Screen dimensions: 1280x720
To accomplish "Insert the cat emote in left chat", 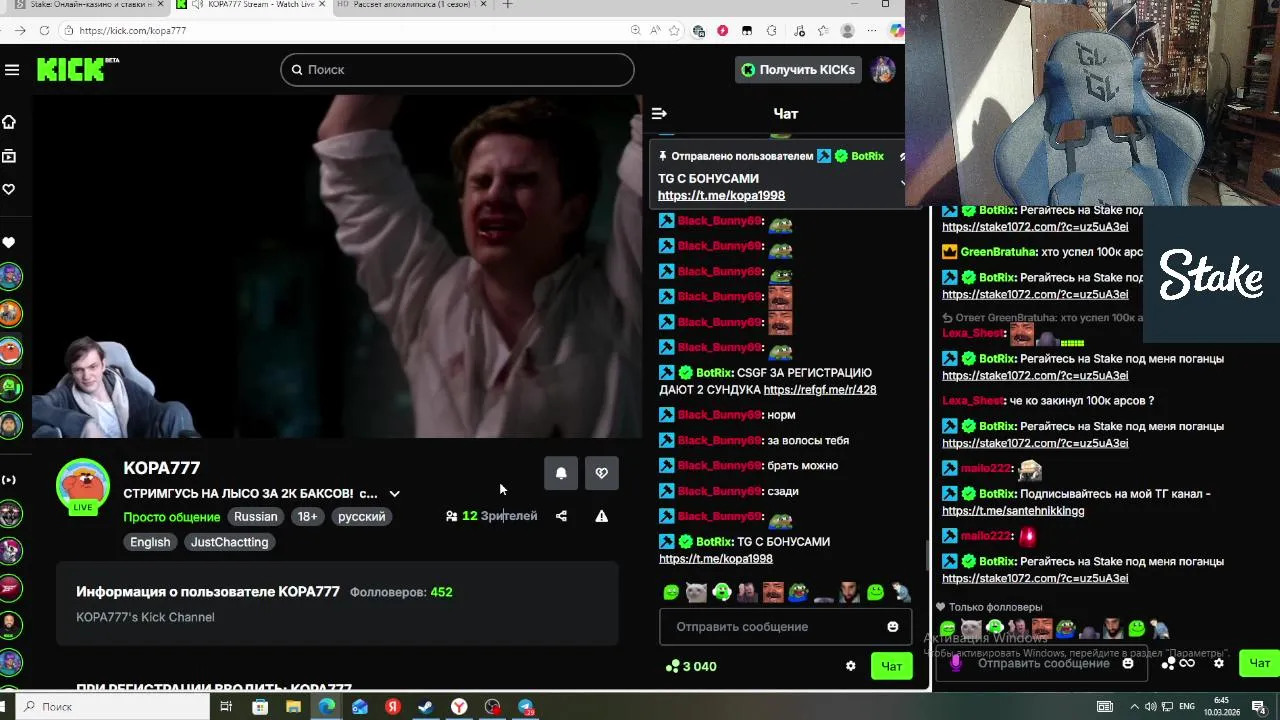I will 696,592.
